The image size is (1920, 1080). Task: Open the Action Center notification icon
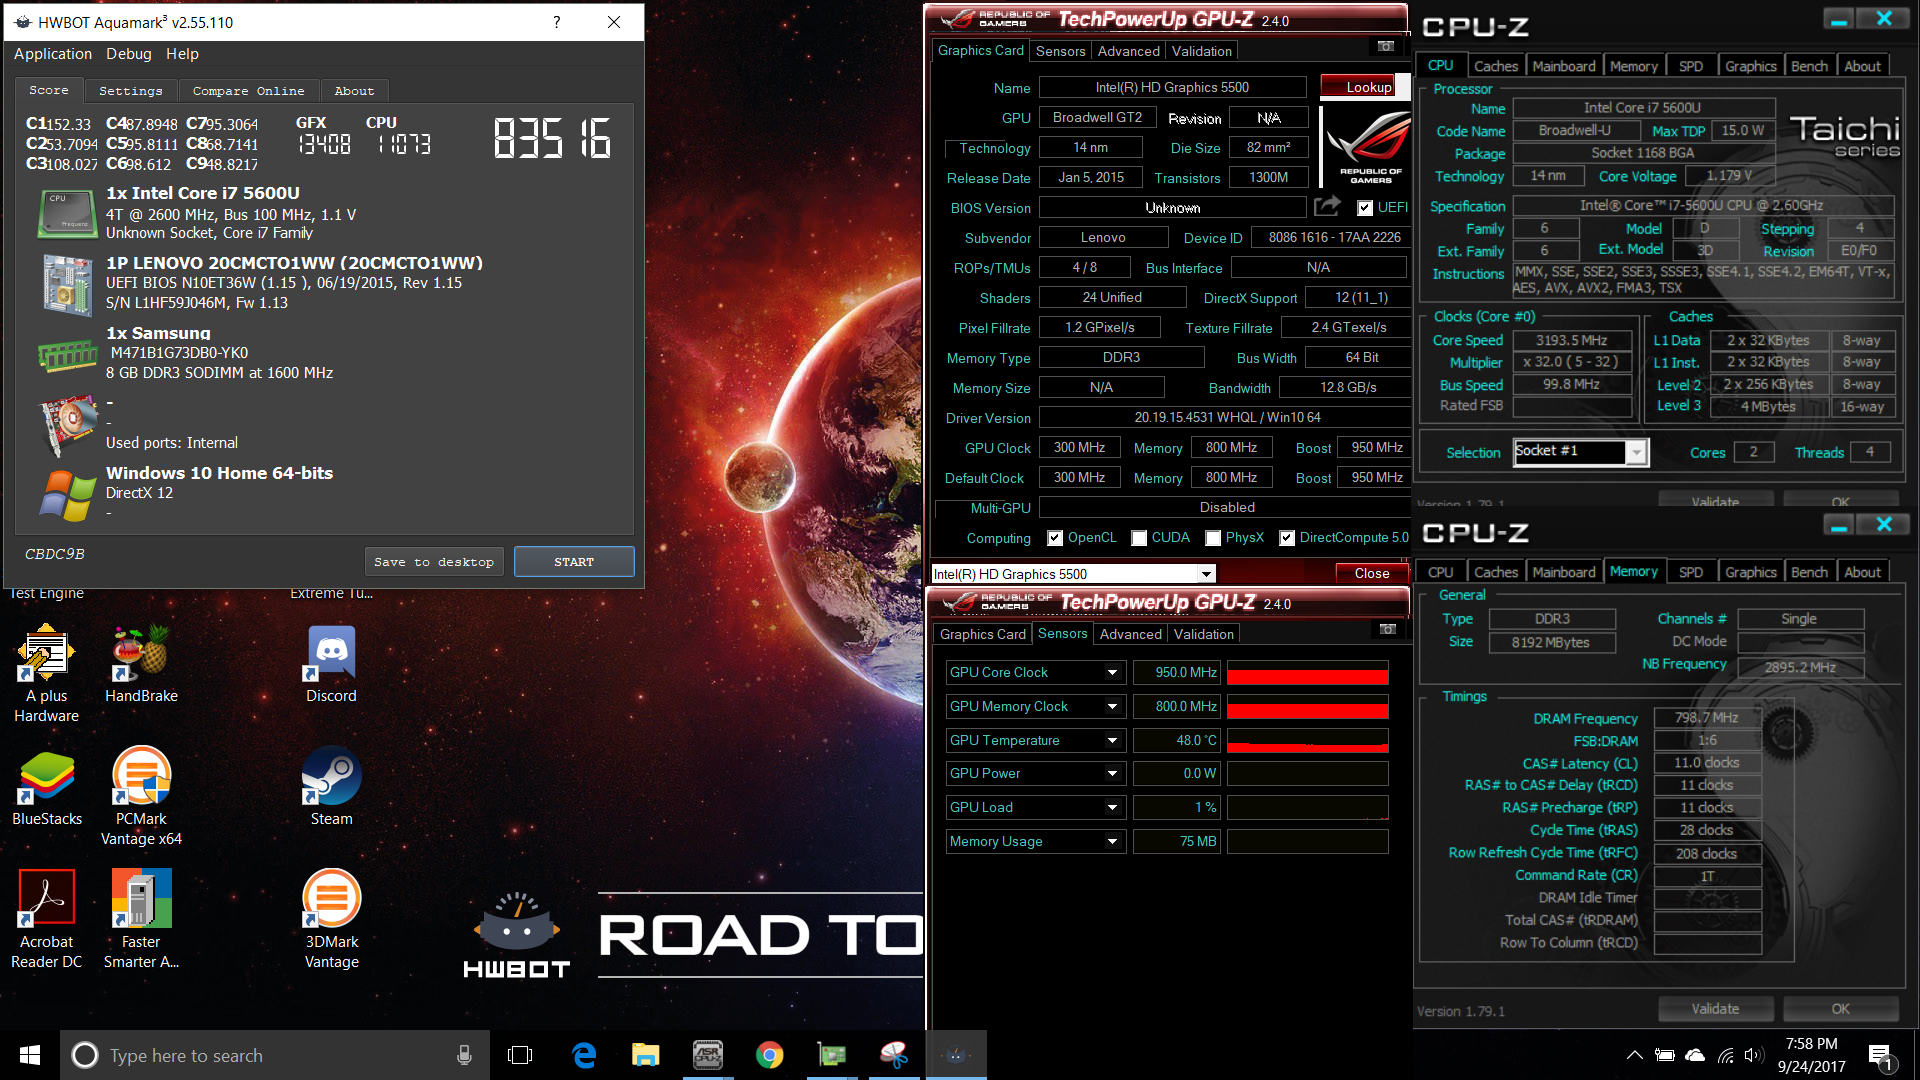(1879, 1055)
